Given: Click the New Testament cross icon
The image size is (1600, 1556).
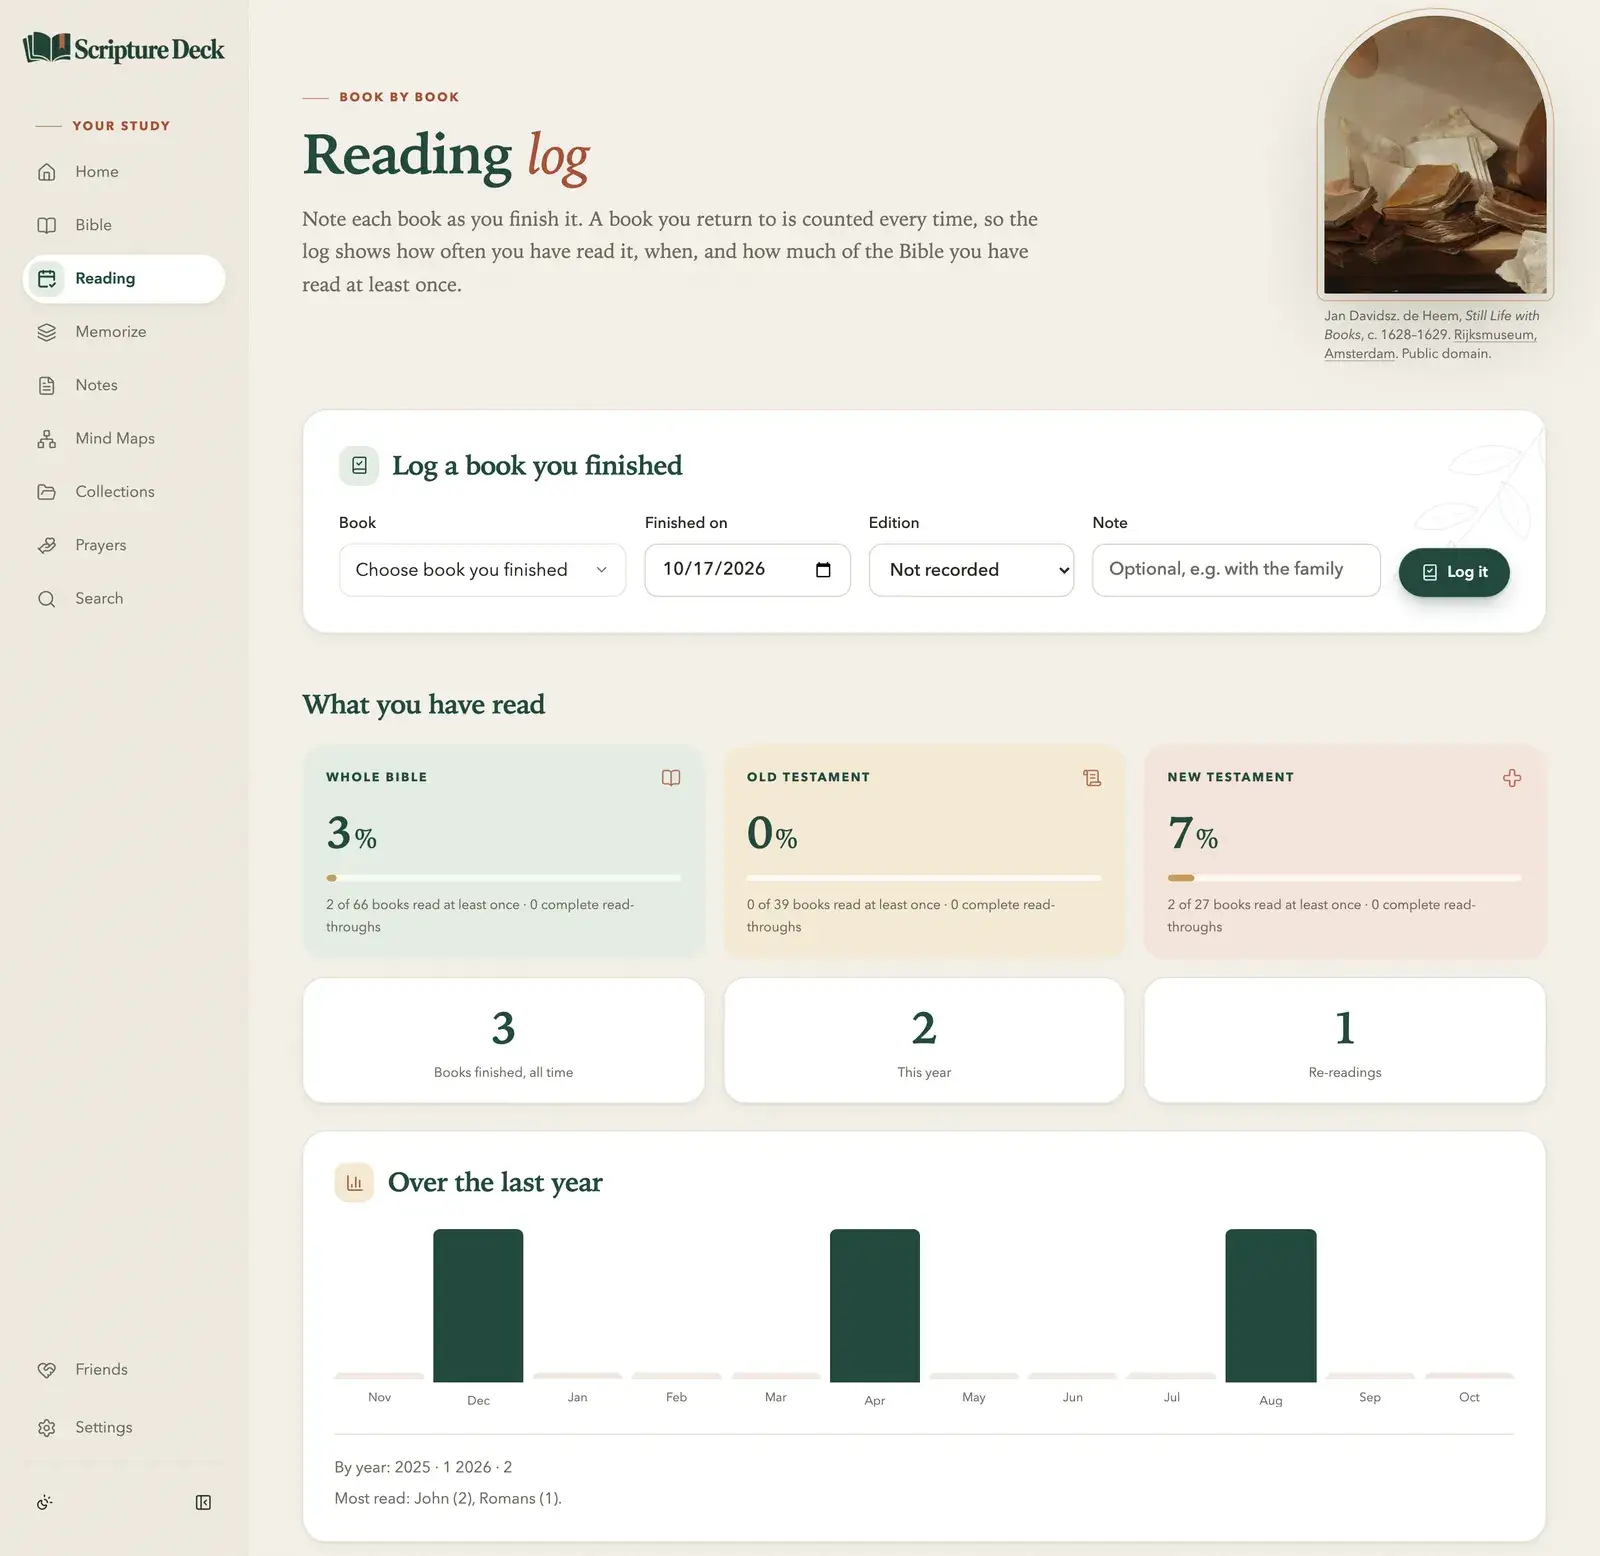Looking at the screenshot, I should pyautogui.click(x=1512, y=778).
